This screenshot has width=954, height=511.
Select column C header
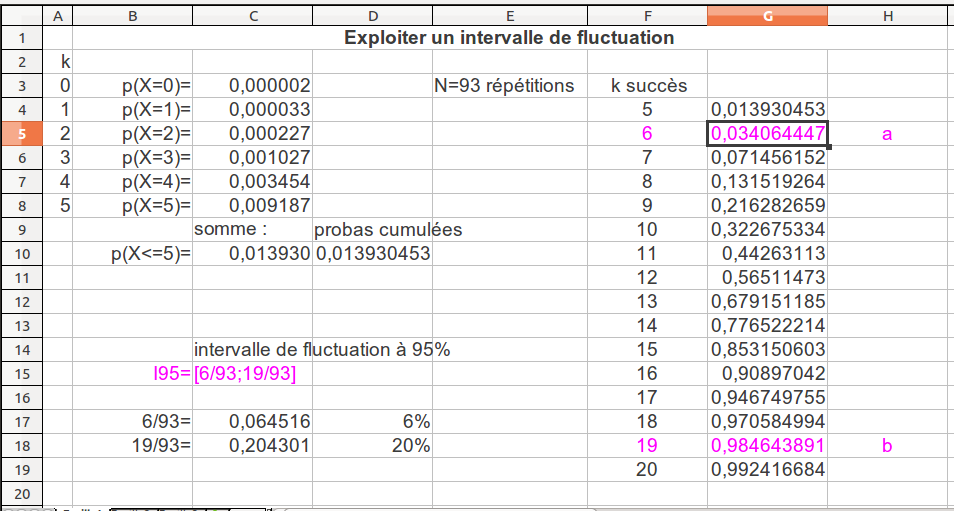[x=252, y=16]
